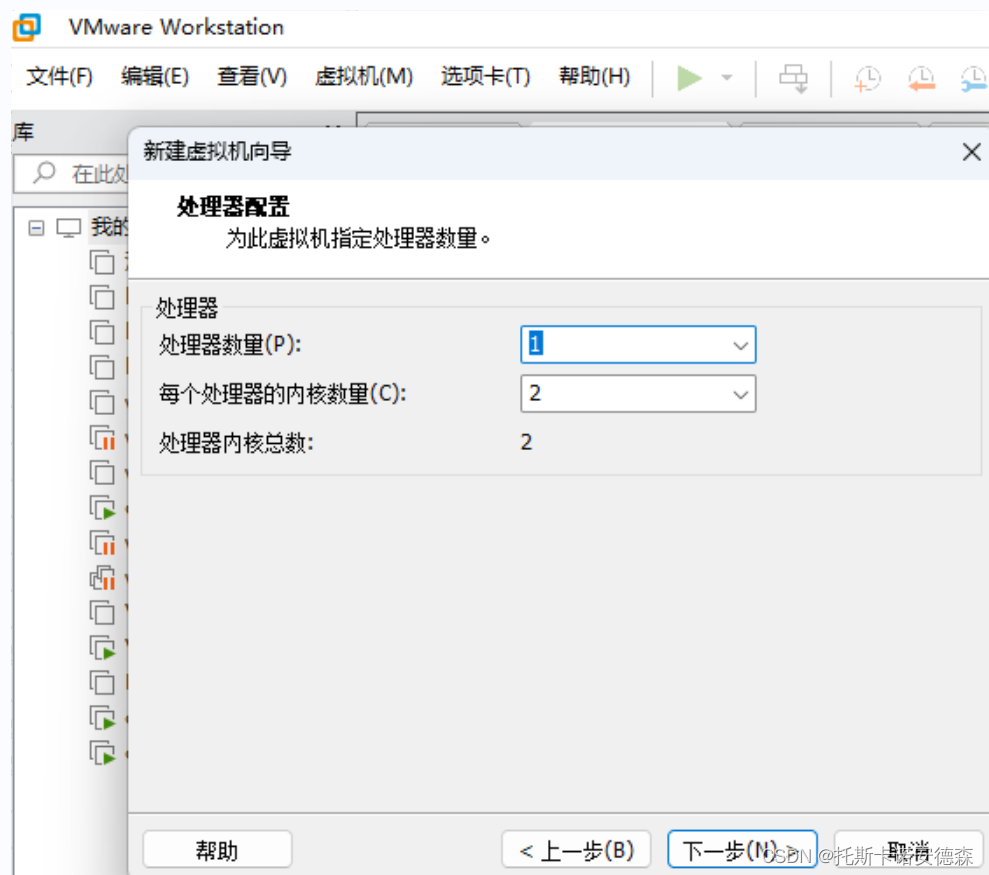Open the power options arrow beside play

727,78
